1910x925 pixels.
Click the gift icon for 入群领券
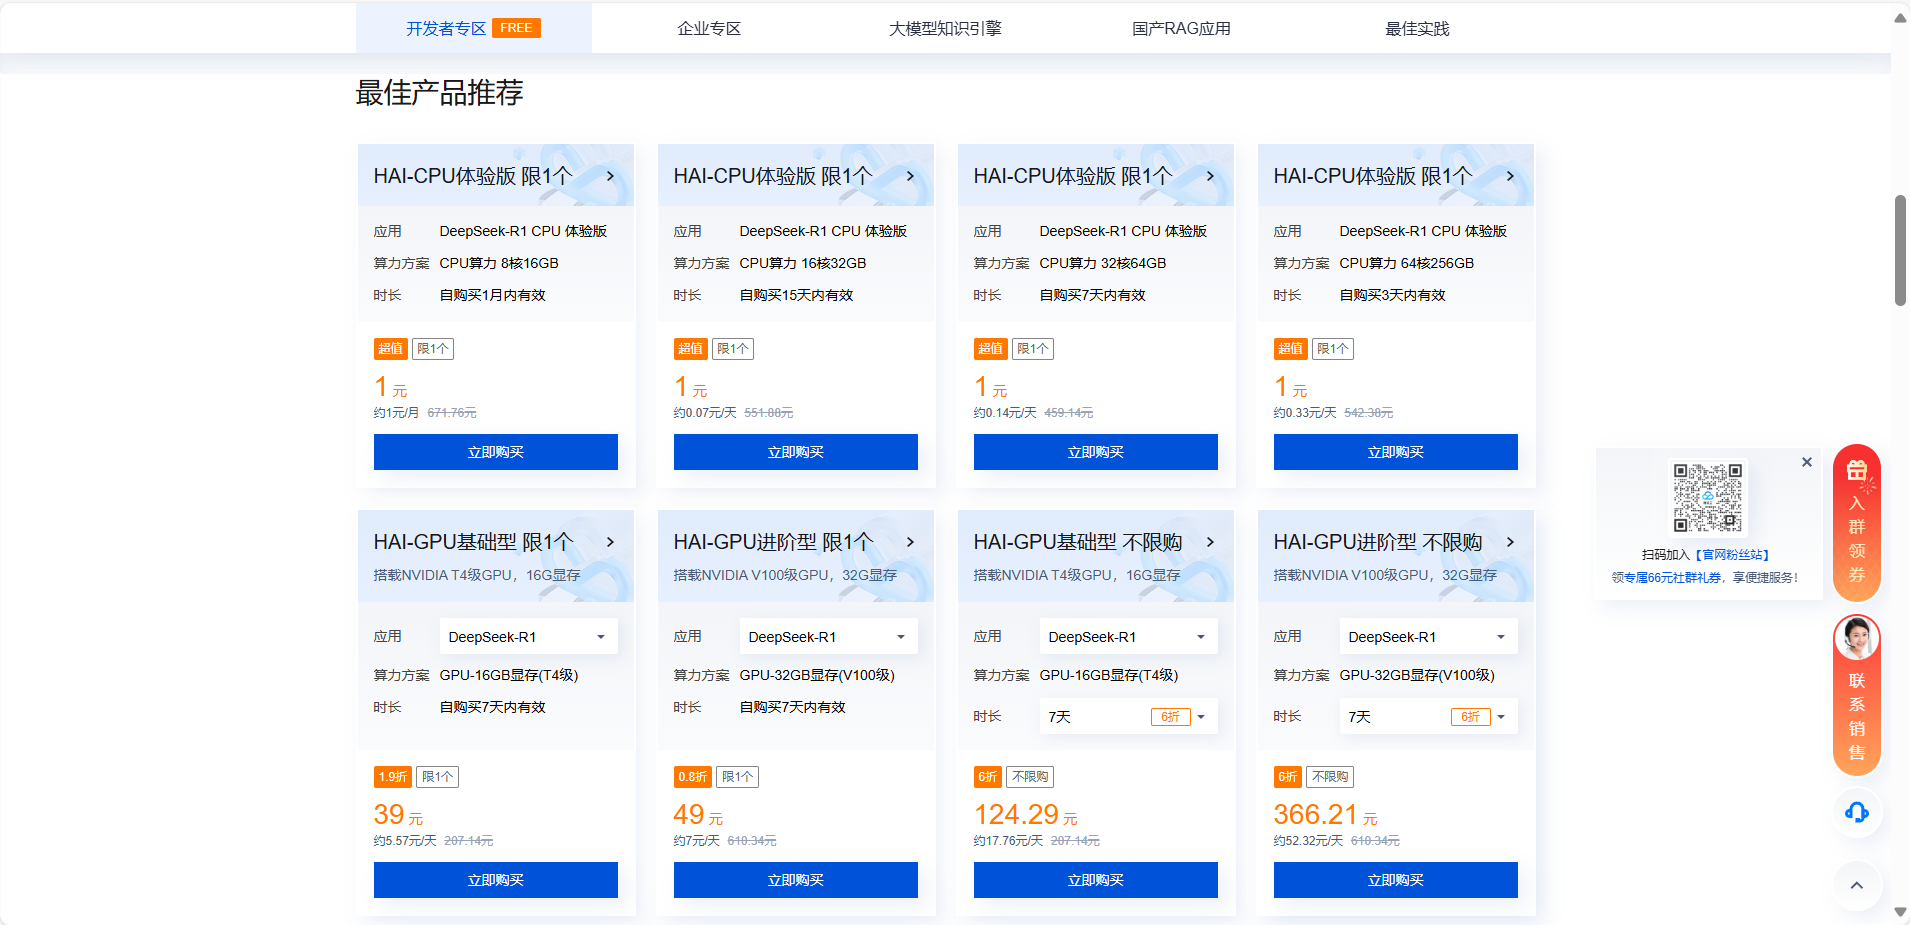pos(1857,470)
